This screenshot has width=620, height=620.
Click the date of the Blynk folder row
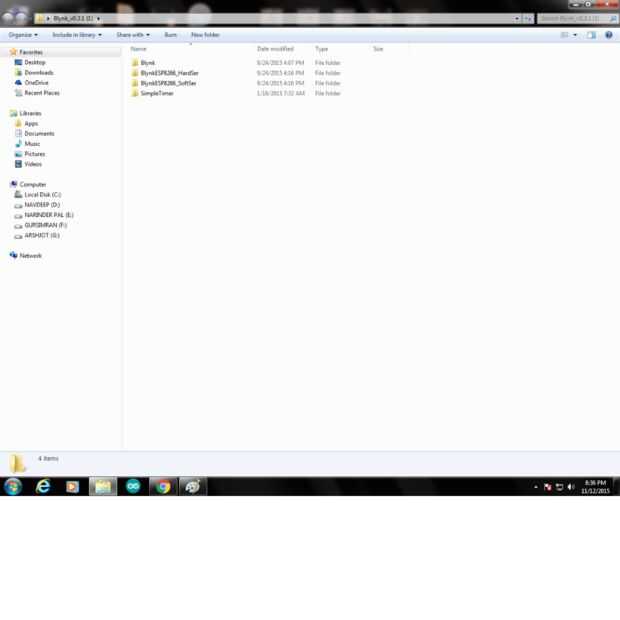(x=280, y=63)
